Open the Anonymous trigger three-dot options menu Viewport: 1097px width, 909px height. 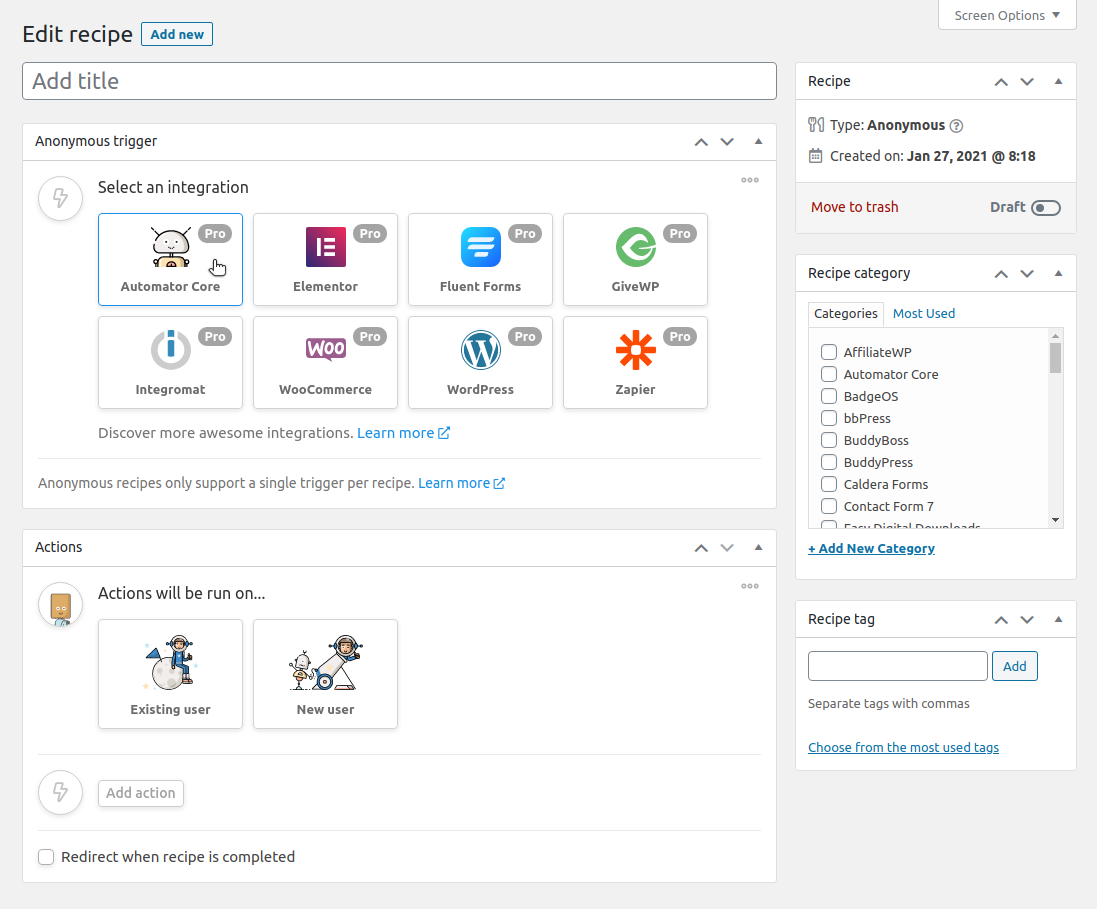point(750,180)
